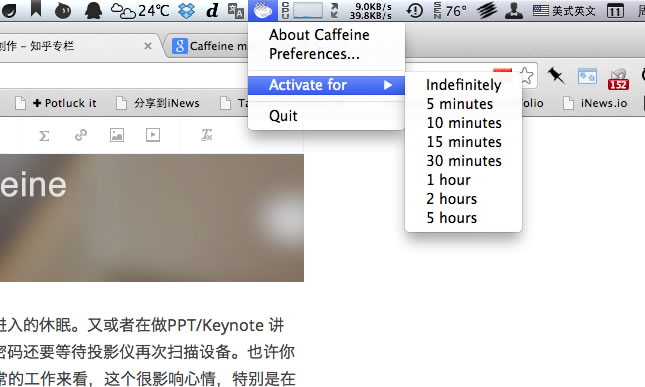This screenshot has height=387, width=645.
Task: Click the article header image
Action: tap(152, 218)
